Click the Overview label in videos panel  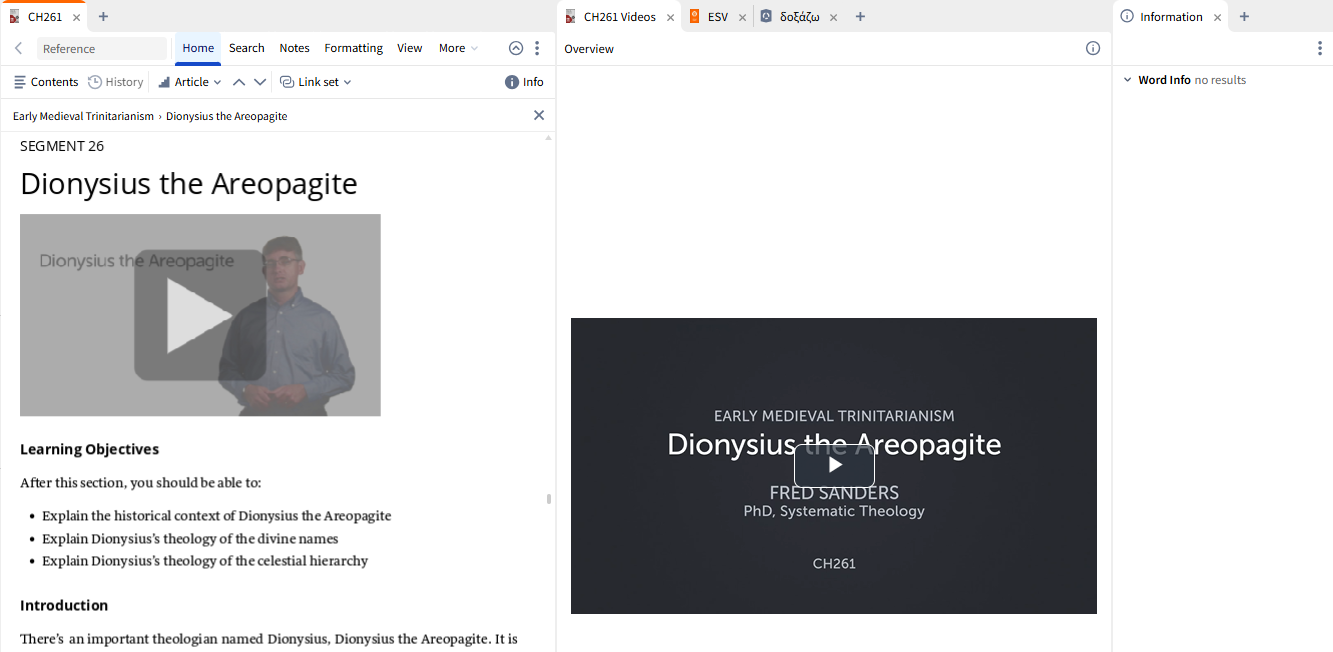point(589,49)
